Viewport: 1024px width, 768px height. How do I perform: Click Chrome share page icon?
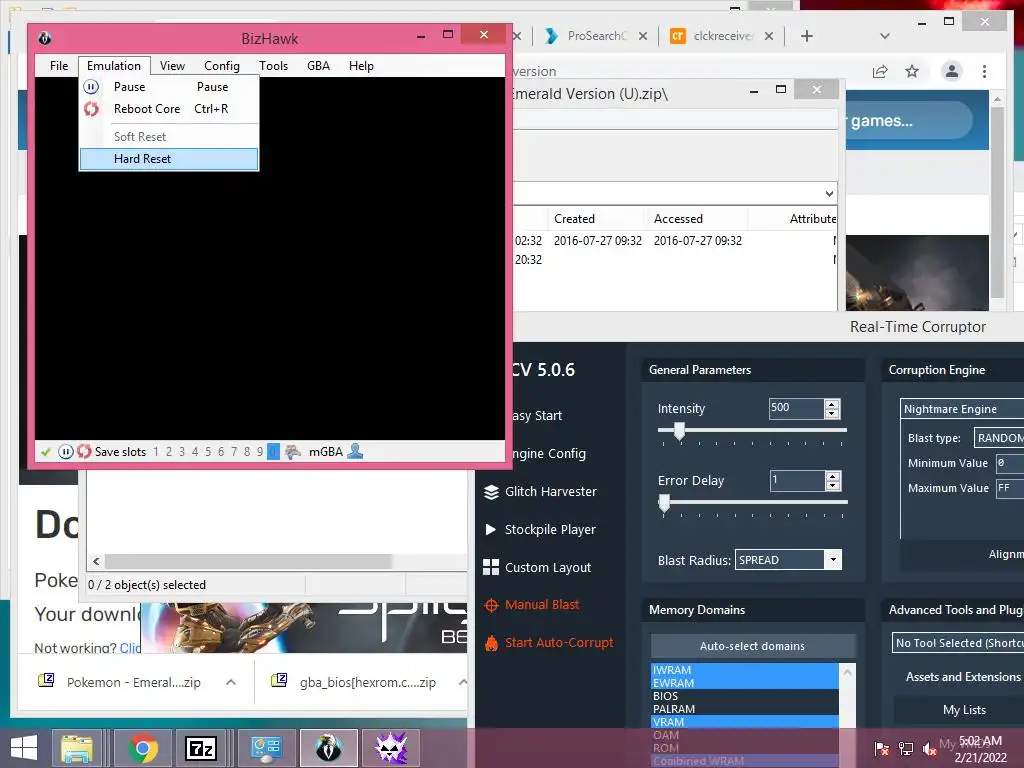pos(880,71)
